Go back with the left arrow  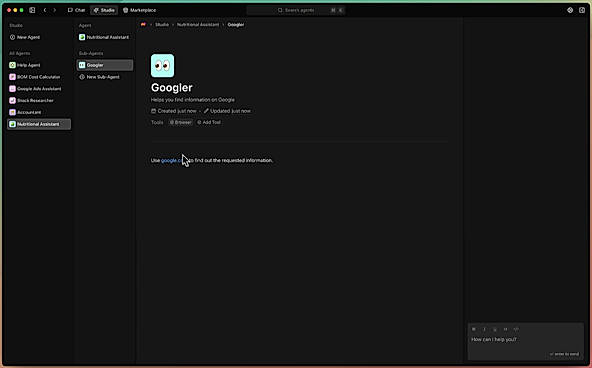[45, 10]
